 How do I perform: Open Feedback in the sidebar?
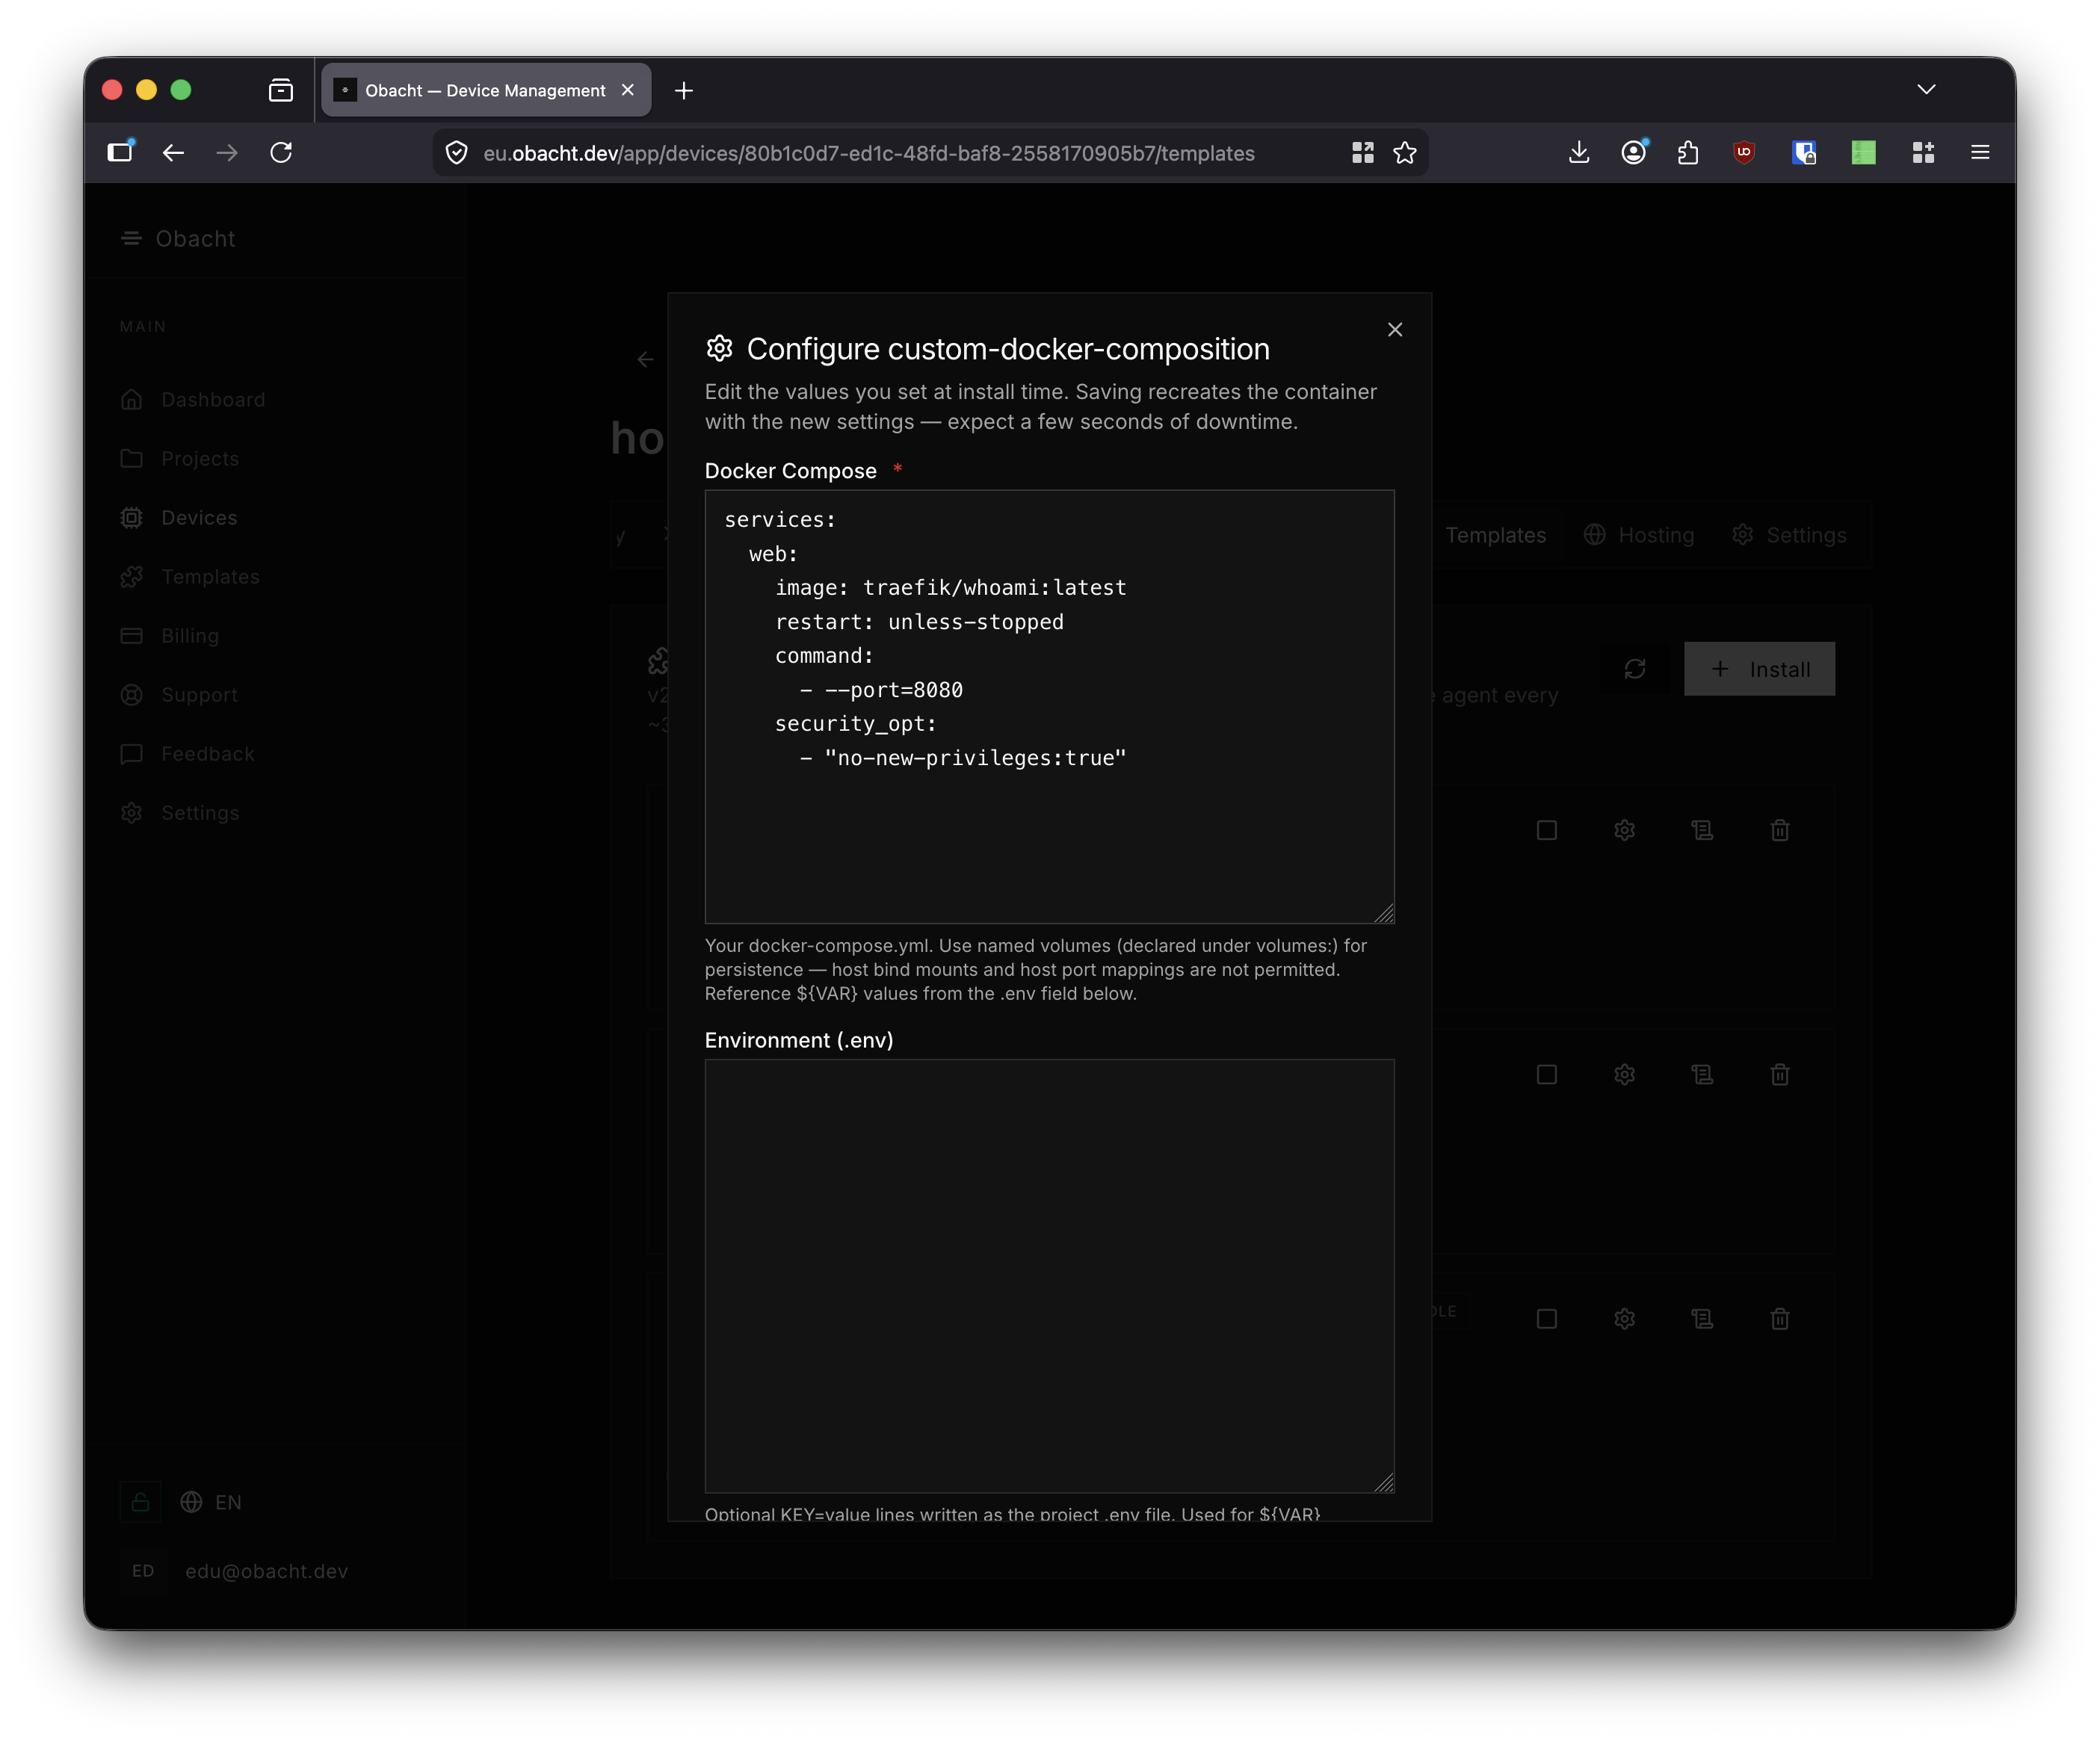187,754
